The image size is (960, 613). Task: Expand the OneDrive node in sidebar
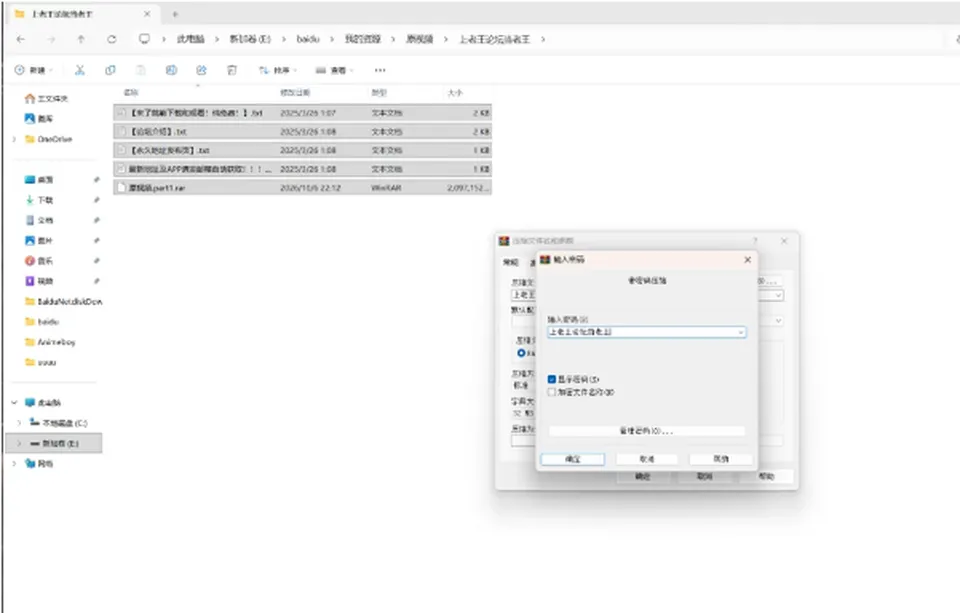point(14,140)
